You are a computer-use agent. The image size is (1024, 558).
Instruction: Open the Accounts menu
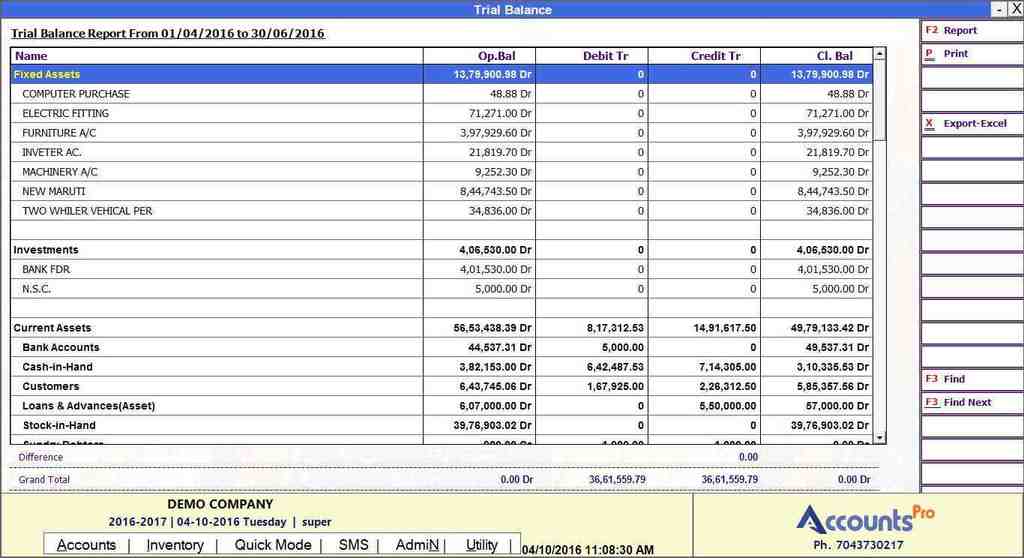coord(86,545)
